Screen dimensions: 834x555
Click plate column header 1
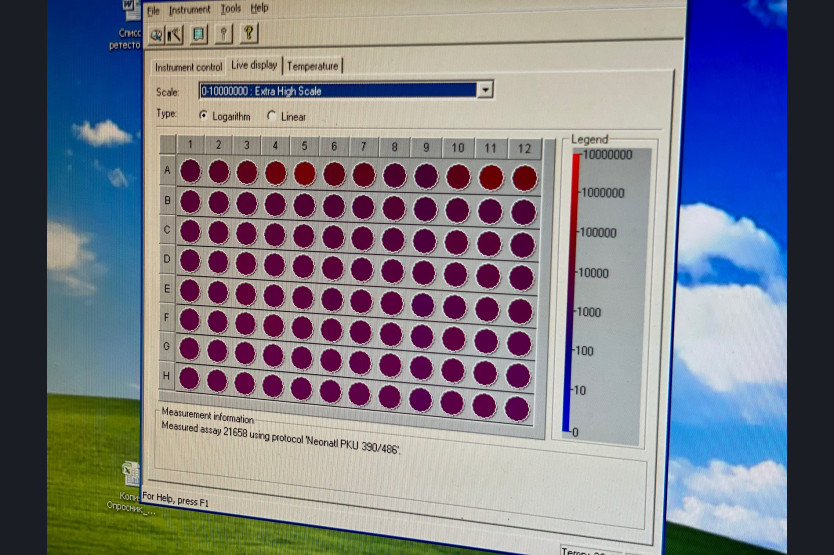(x=190, y=144)
